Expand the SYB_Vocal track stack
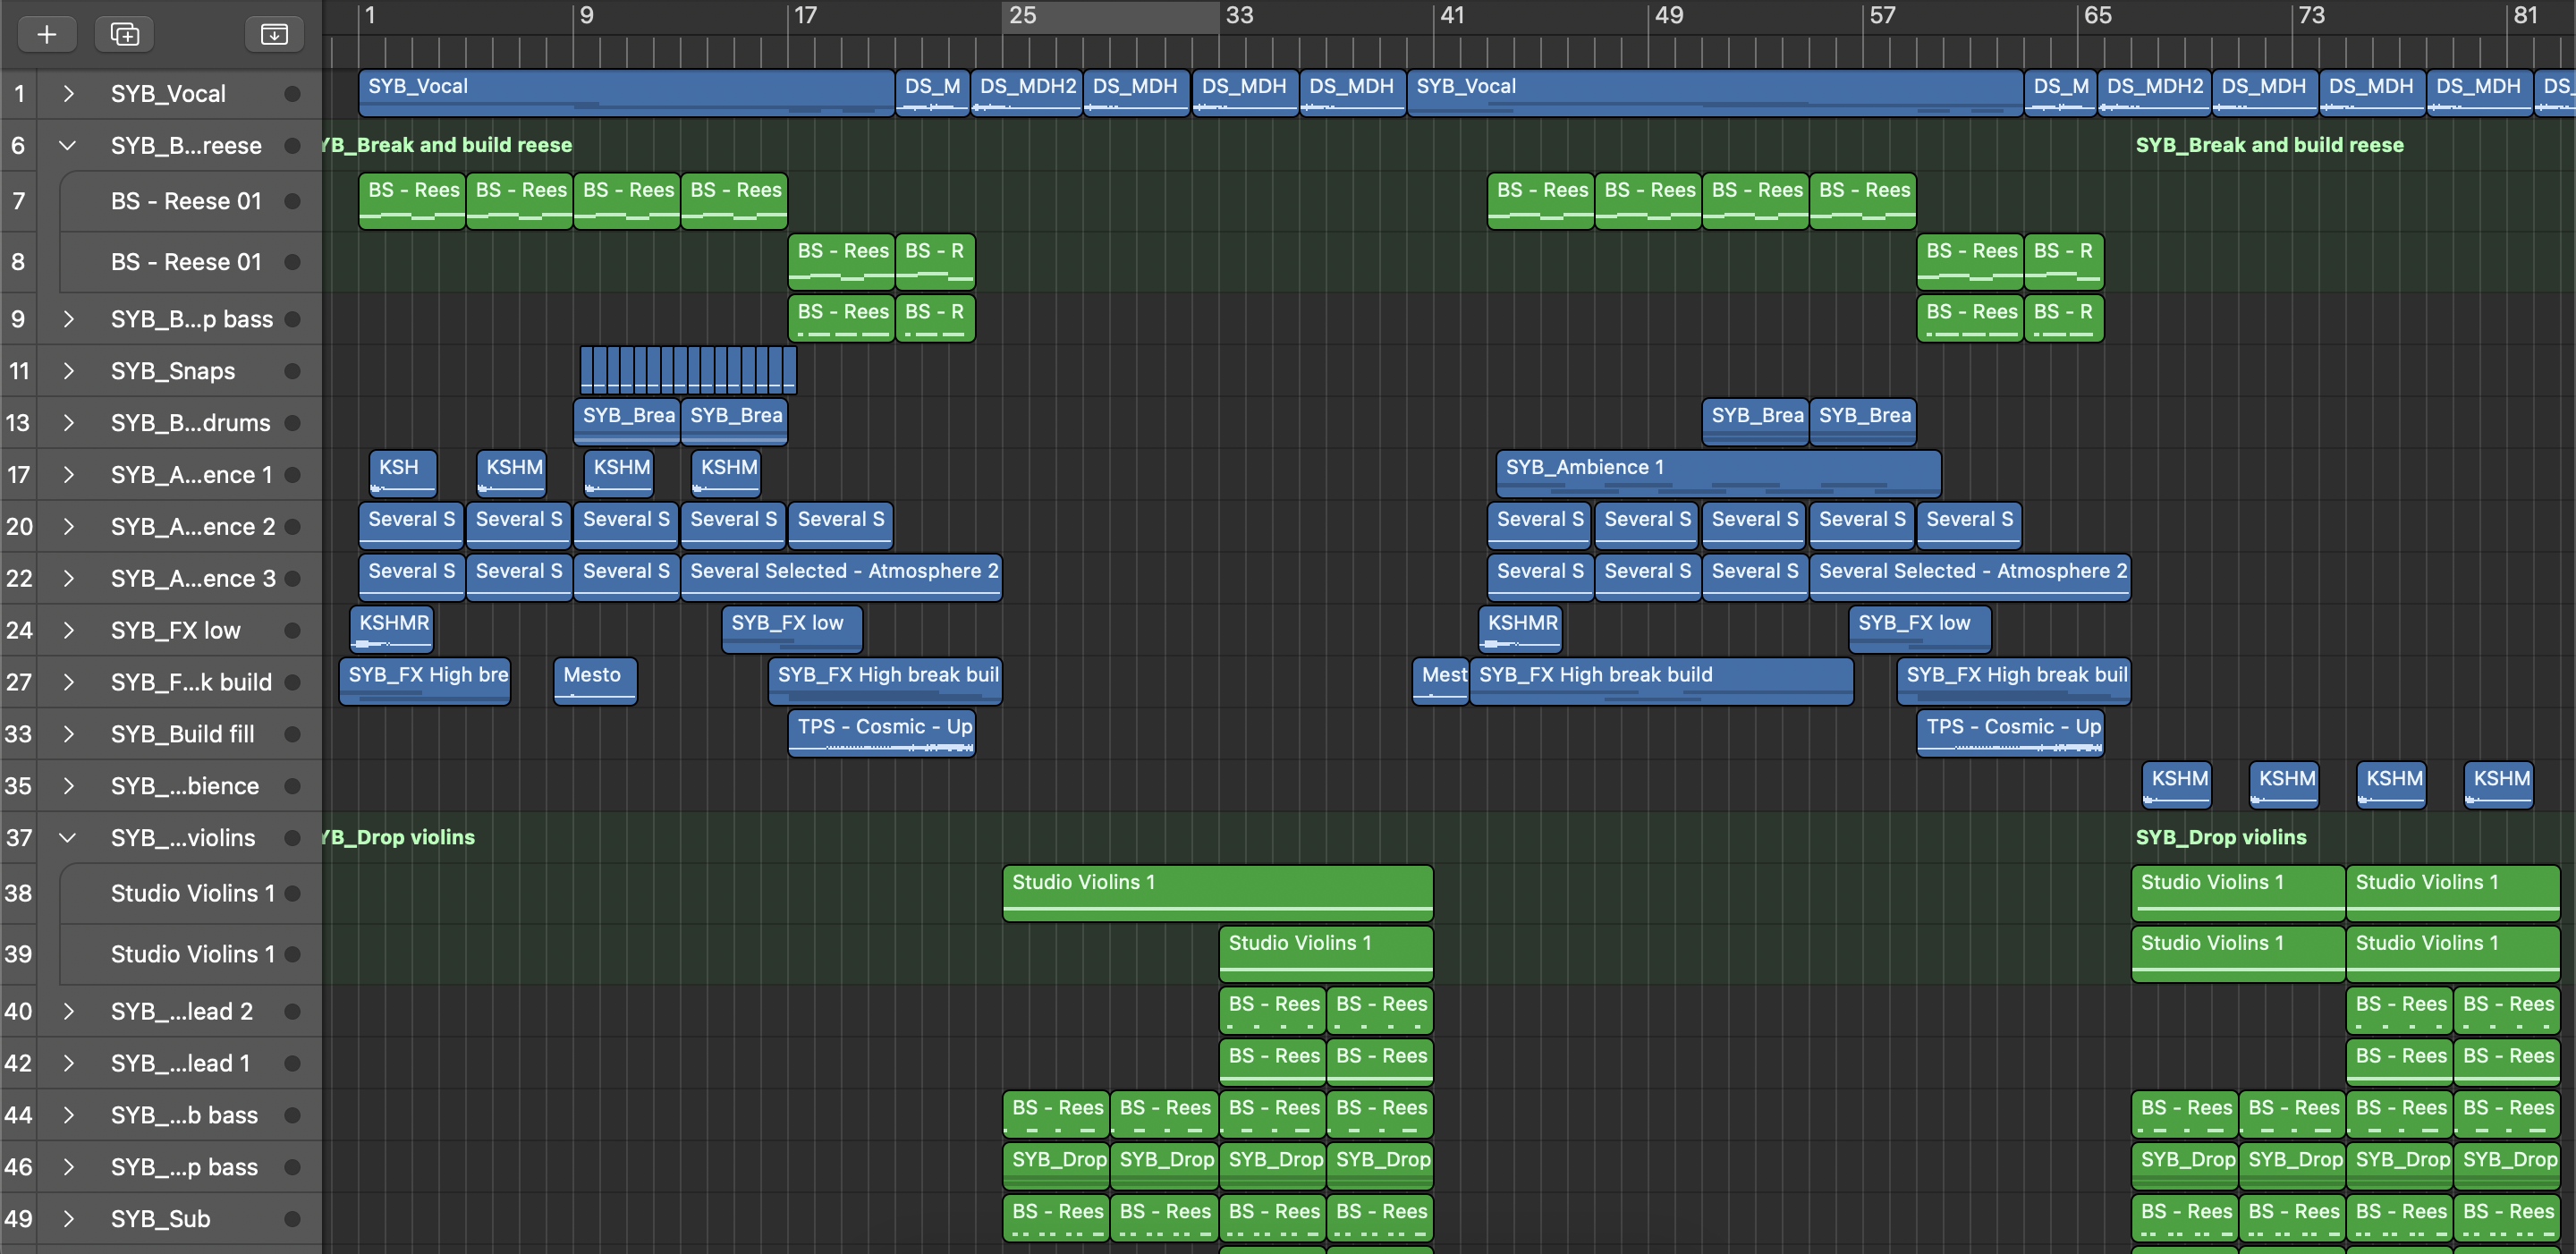 click(x=68, y=93)
